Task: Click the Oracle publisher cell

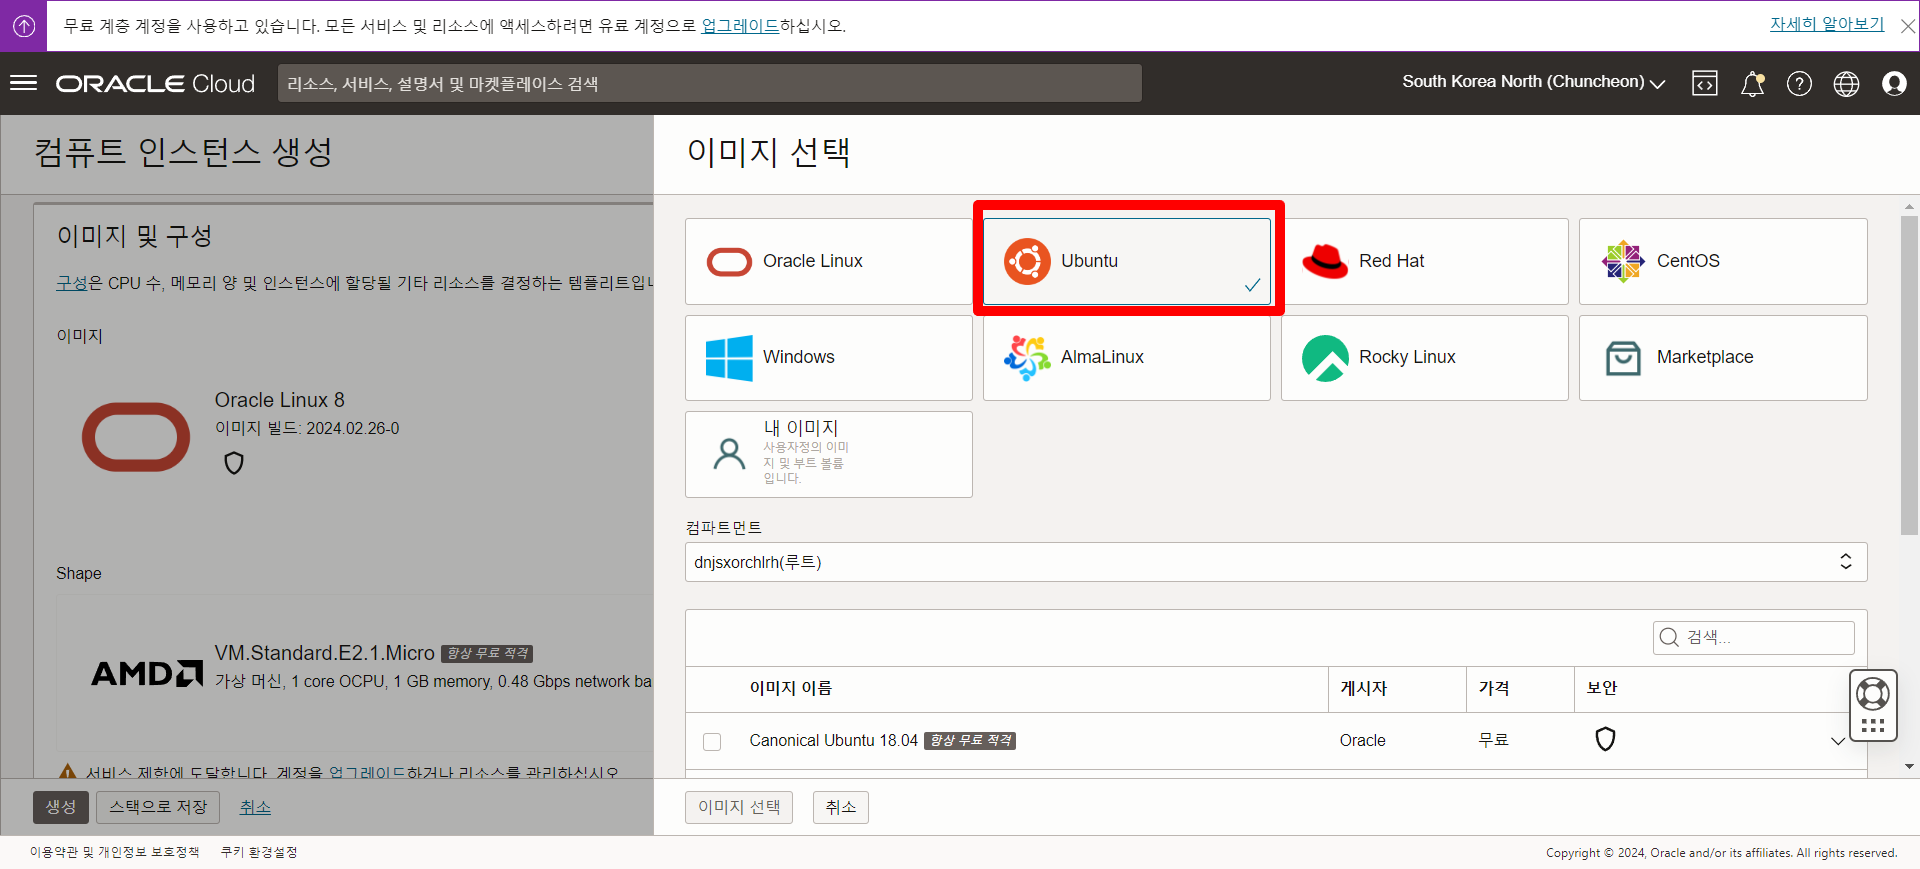Action: (1362, 741)
